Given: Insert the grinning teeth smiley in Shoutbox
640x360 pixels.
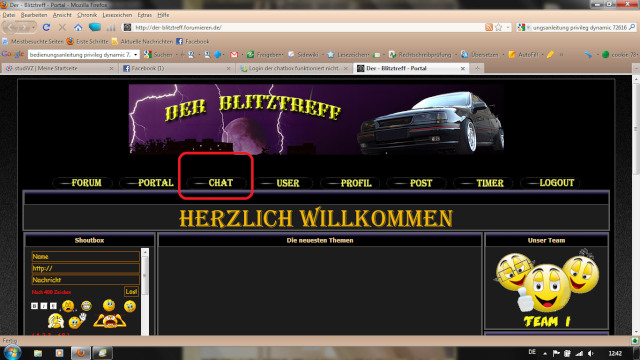Looking at the screenshot, I should tap(86, 305).
